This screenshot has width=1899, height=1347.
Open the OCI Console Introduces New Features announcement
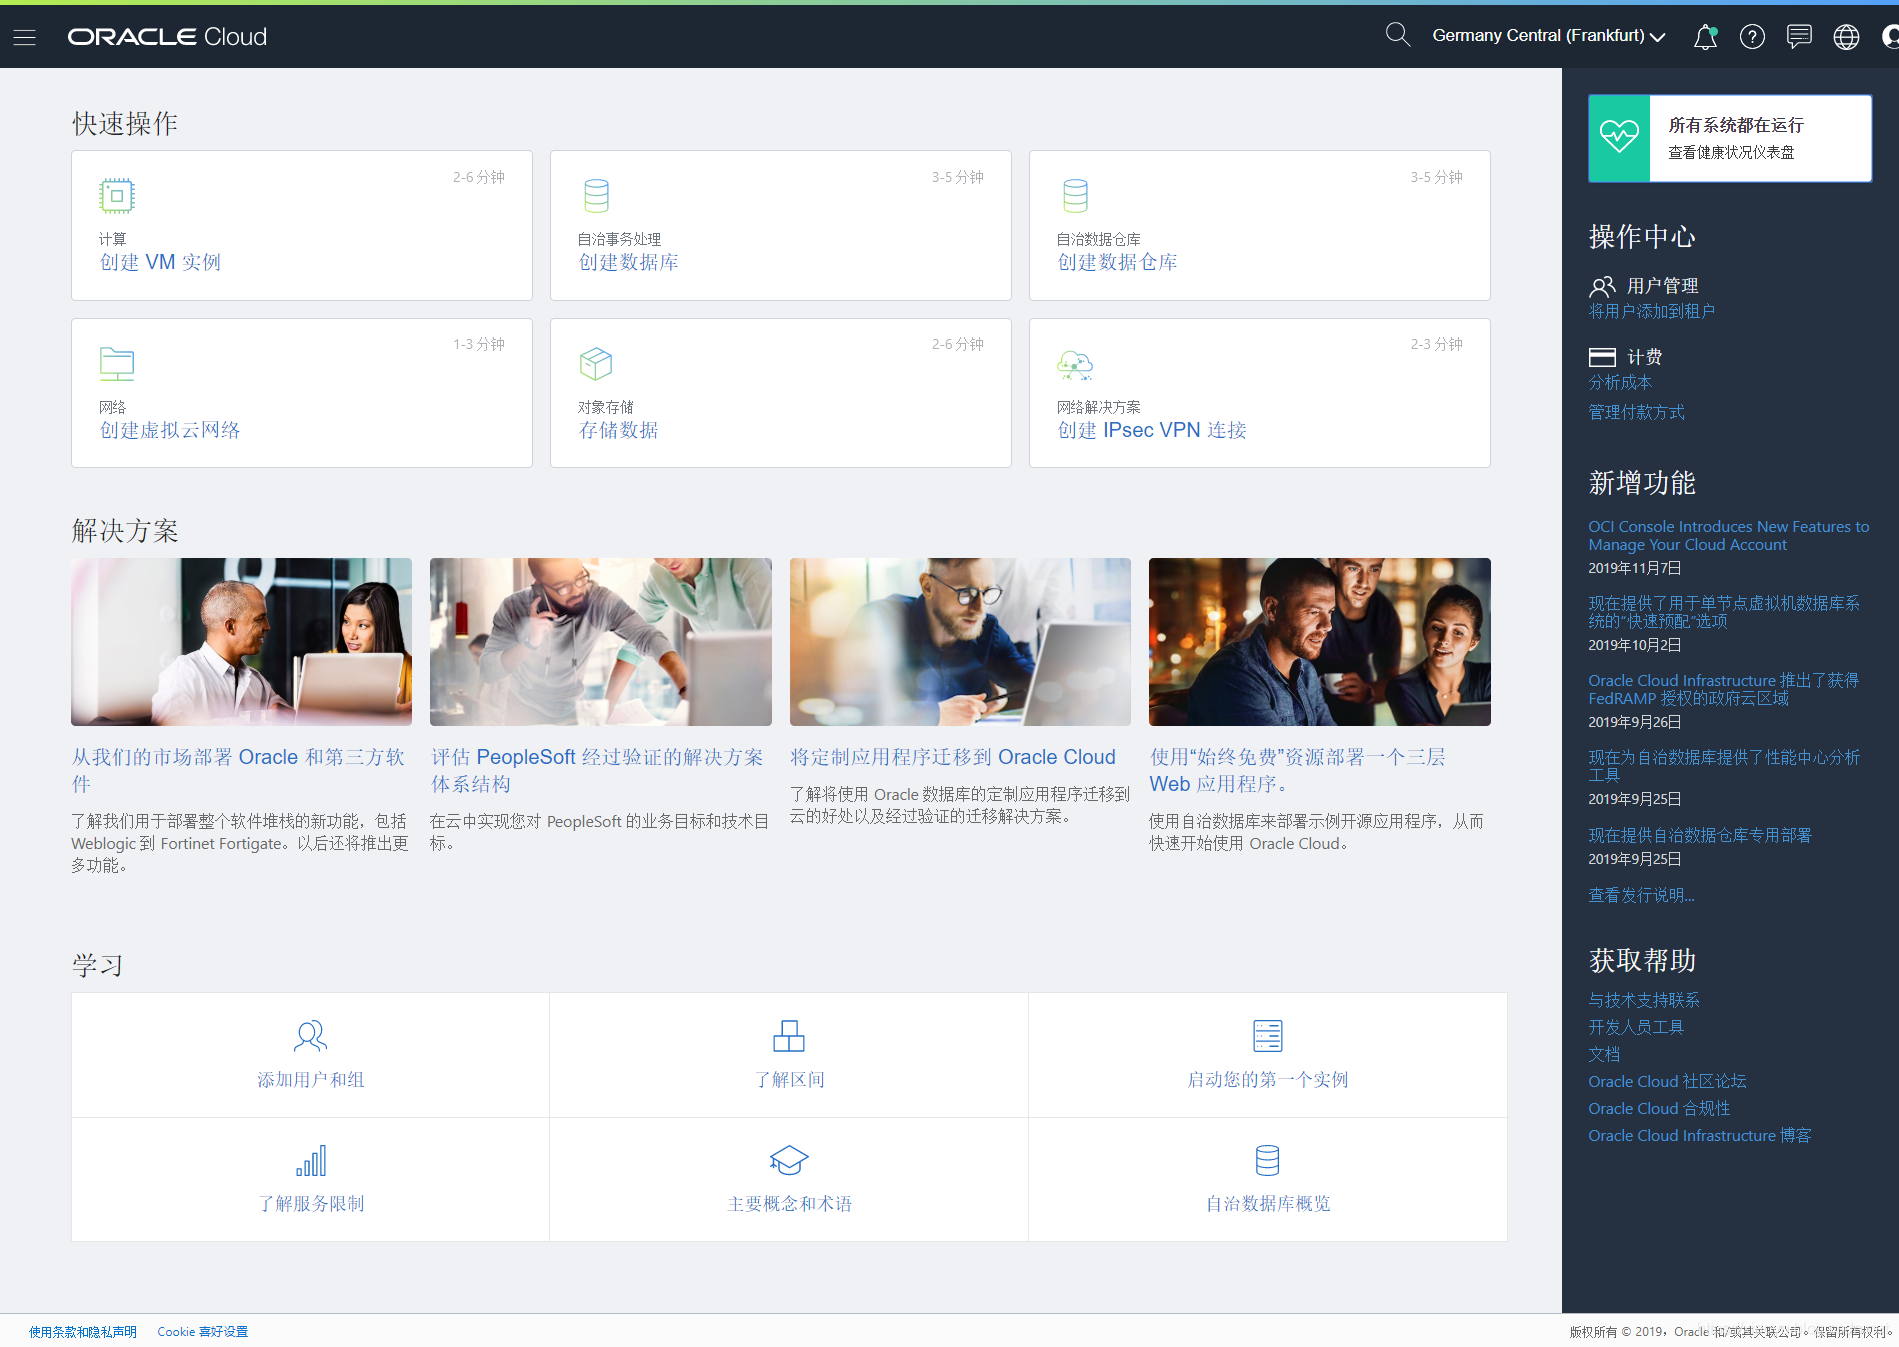[1728, 536]
